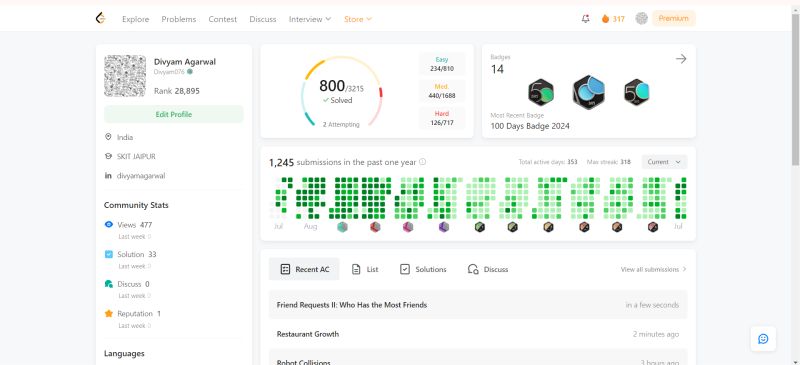Click the LeetCode logo icon
Screen dimensions: 800x365
pos(101,18)
